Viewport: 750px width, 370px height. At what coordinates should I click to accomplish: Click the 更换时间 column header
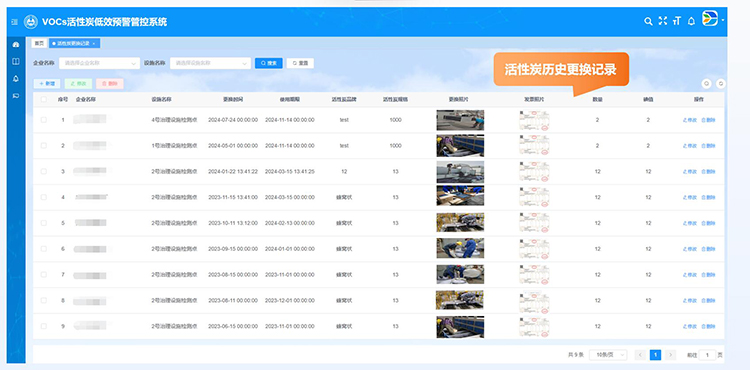233,99
